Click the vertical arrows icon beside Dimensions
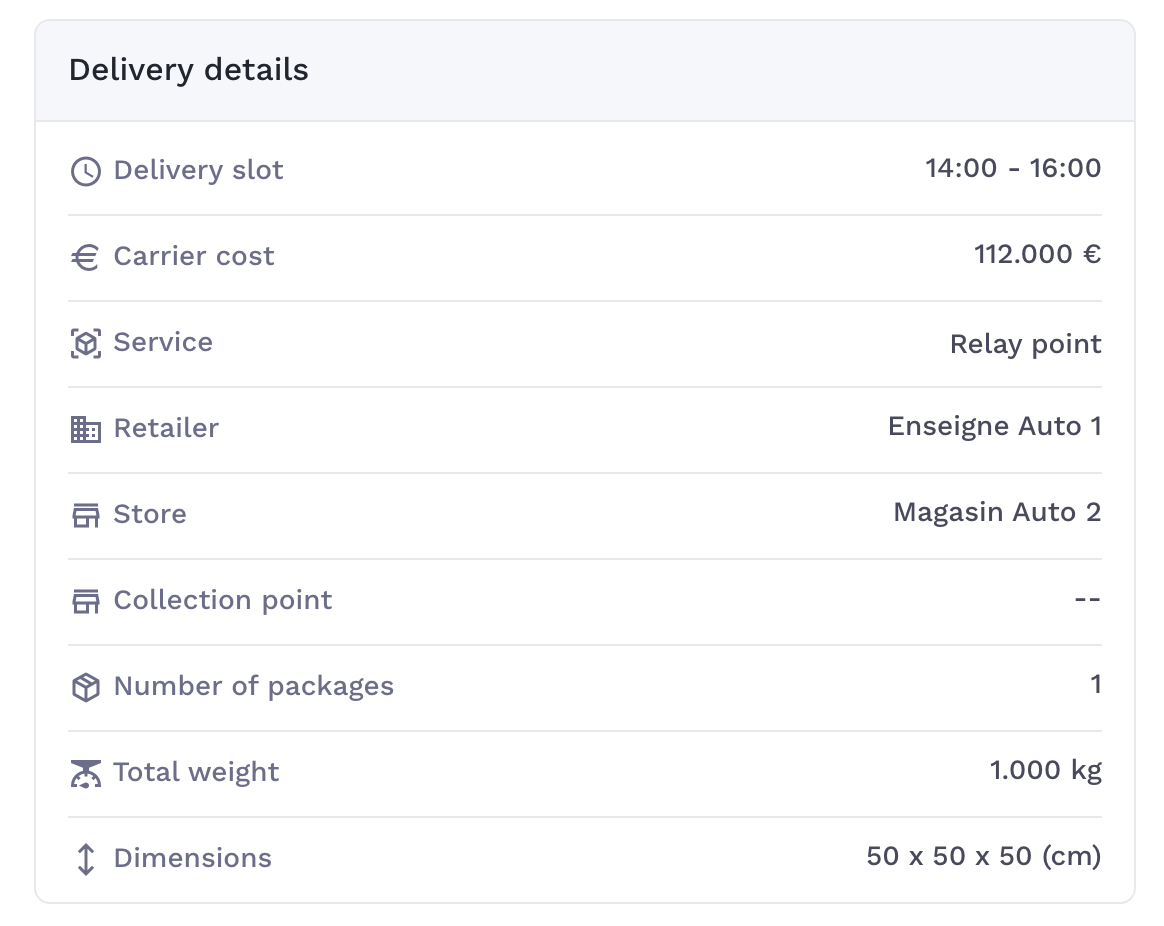Image resolution: width=1164 pixels, height=926 pixels. (x=86, y=859)
